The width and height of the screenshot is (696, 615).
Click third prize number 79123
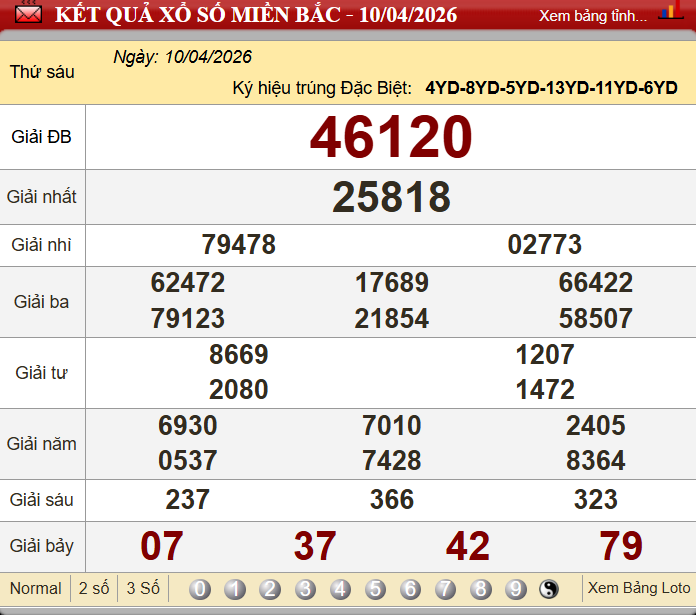(x=188, y=319)
